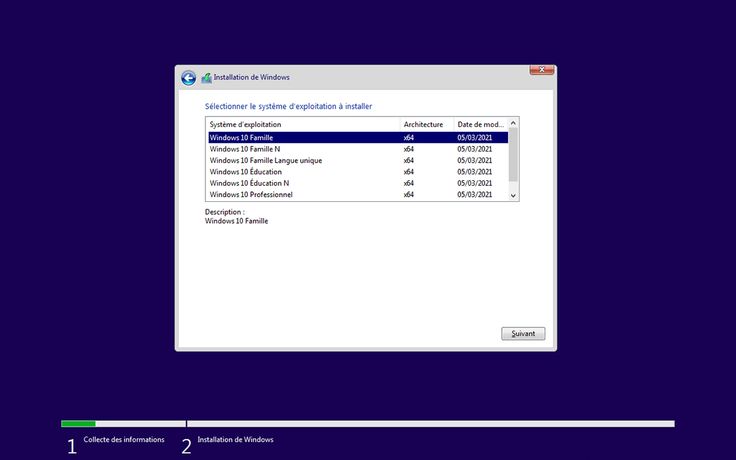Select Windows 10 Famille row
The width and height of the screenshot is (736, 460).
coord(358,138)
